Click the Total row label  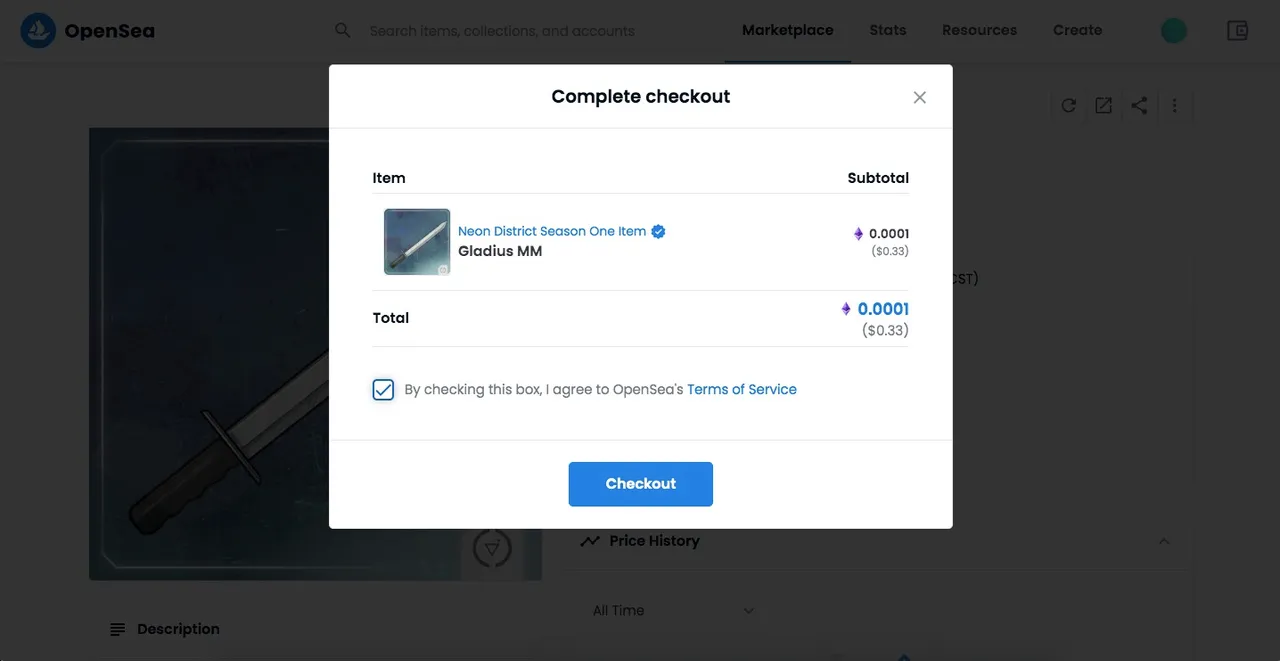coord(391,318)
